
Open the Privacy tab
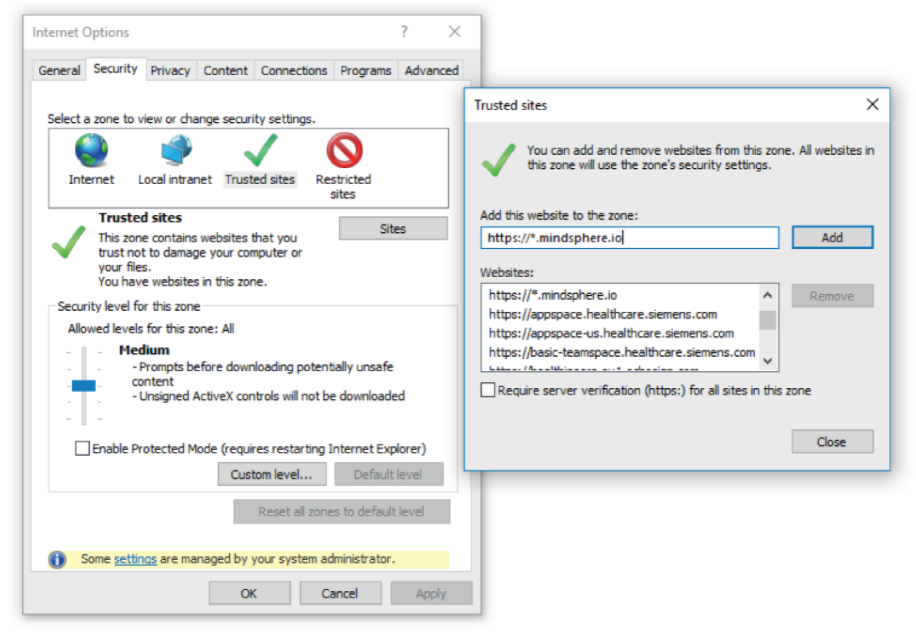coord(170,71)
